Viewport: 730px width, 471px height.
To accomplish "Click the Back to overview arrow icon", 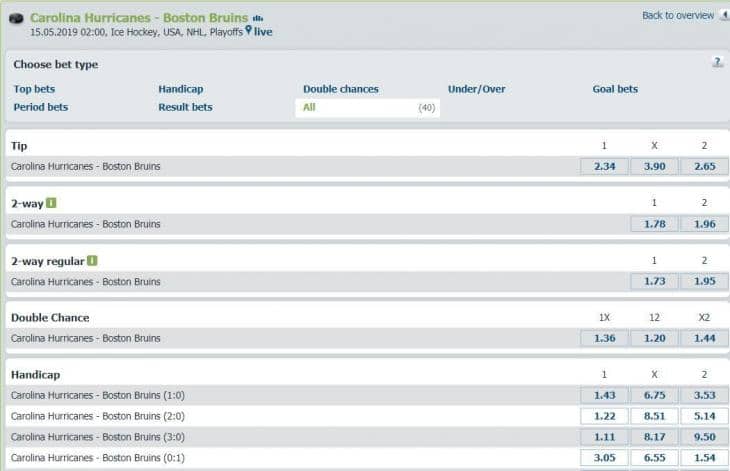I will coord(724,16).
